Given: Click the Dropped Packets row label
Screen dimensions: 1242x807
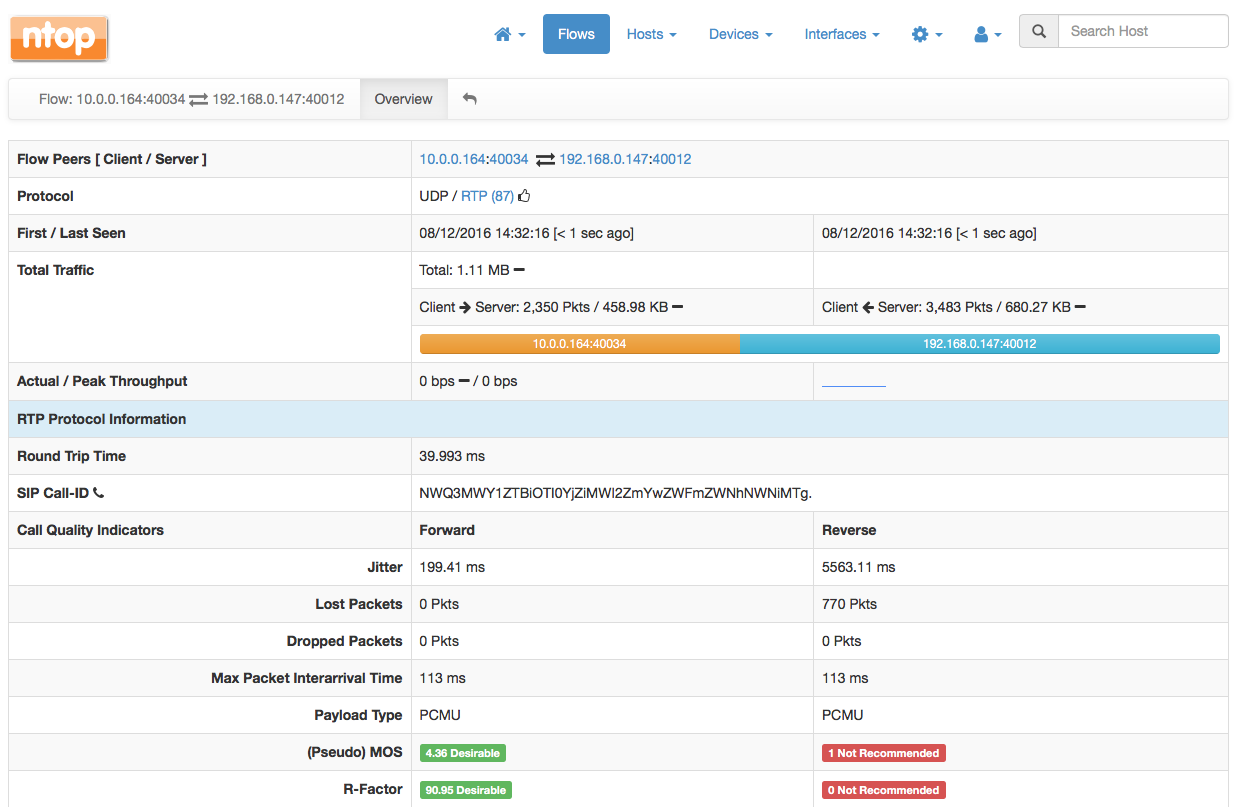Looking at the screenshot, I should click(x=345, y=641).
